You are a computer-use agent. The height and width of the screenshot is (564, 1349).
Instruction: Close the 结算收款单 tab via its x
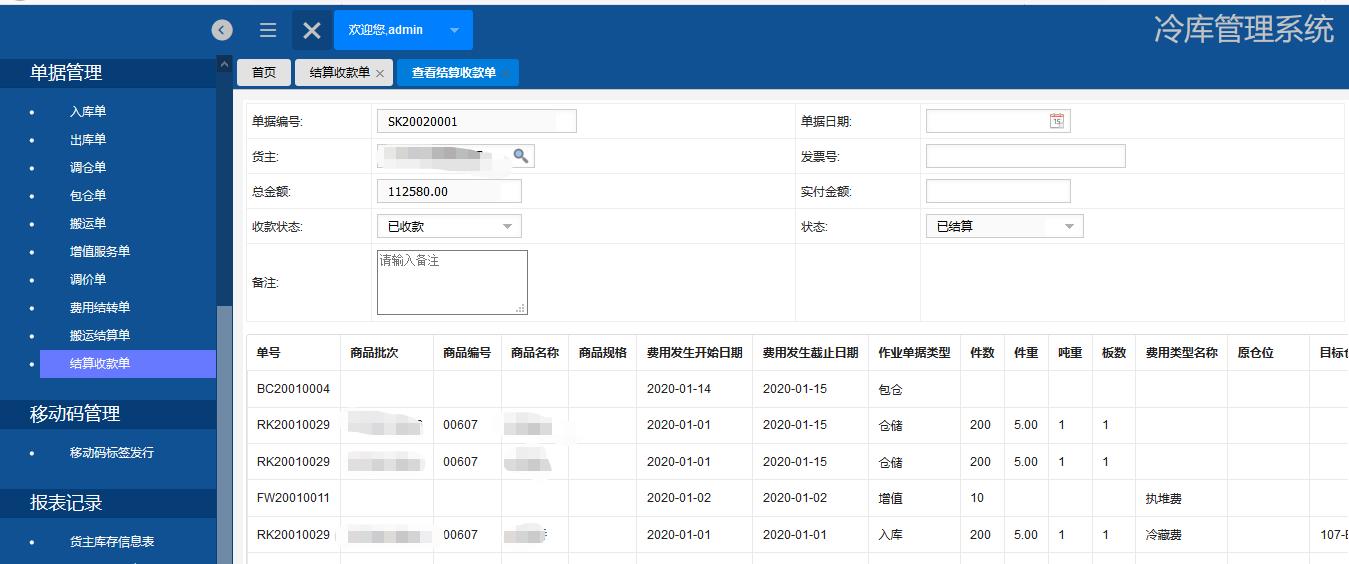coord(380,74)
